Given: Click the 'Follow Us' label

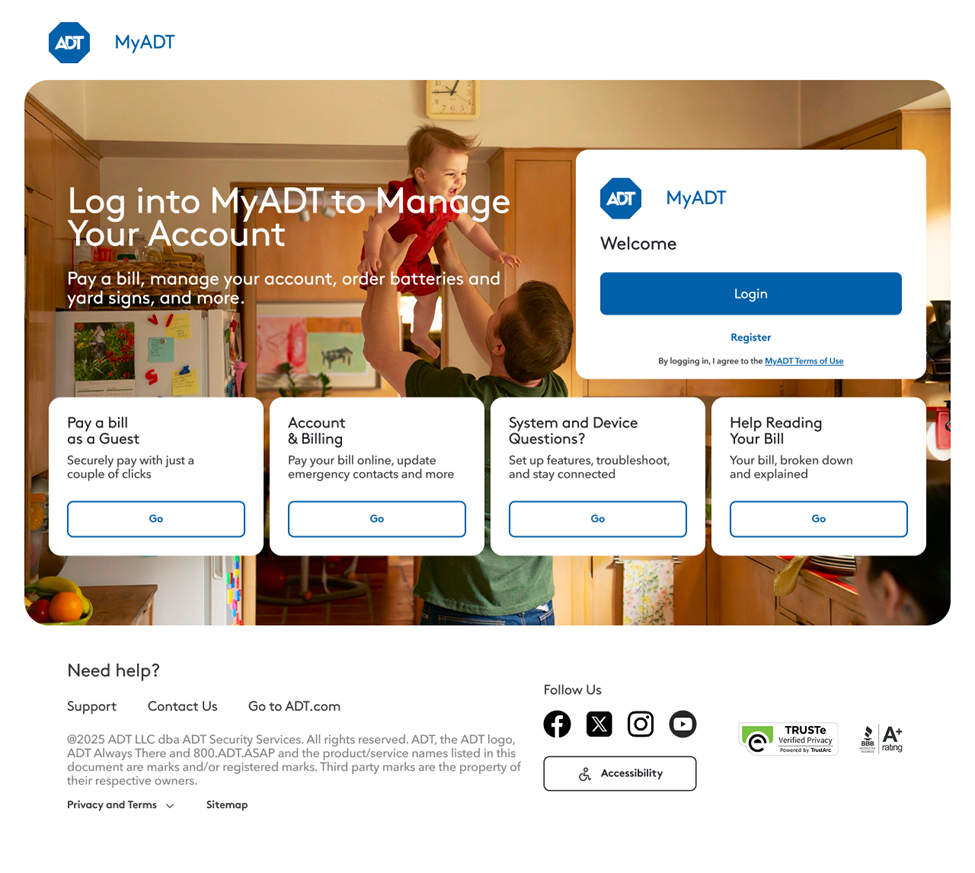Looking at the screenshot, I should (x=573, y=690).
